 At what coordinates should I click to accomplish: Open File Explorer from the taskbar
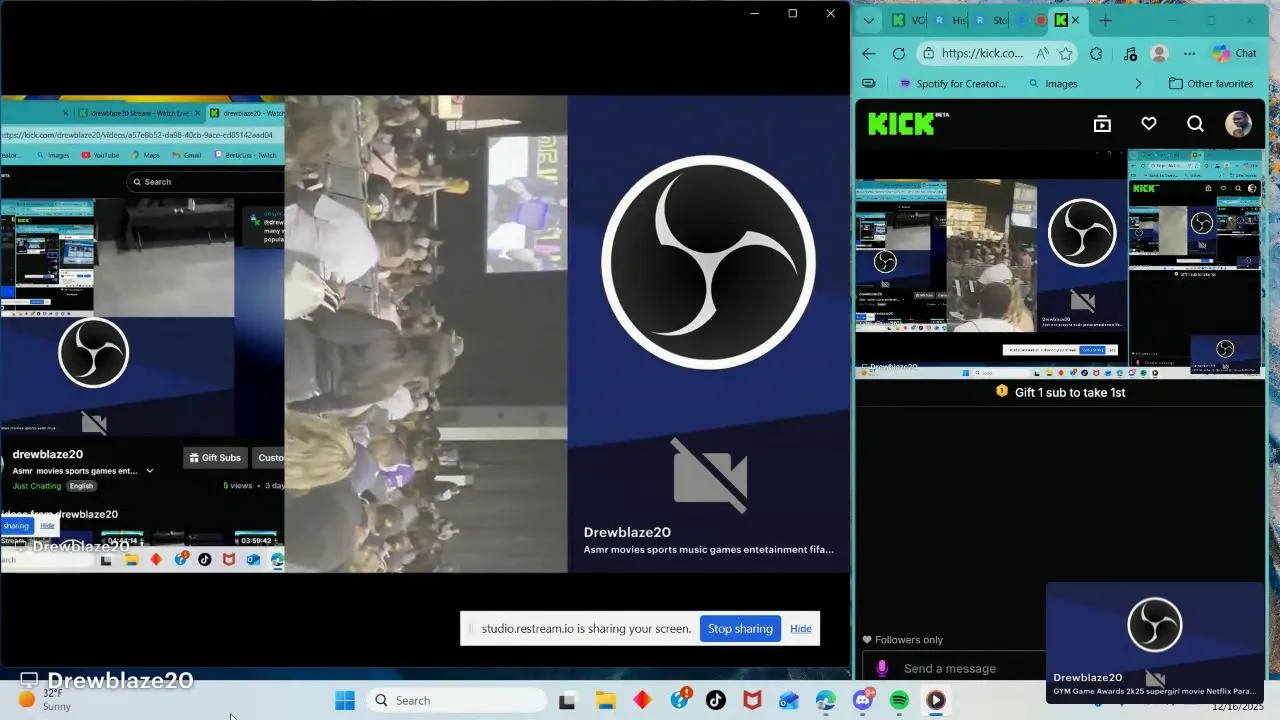click(x=605, y=700)
